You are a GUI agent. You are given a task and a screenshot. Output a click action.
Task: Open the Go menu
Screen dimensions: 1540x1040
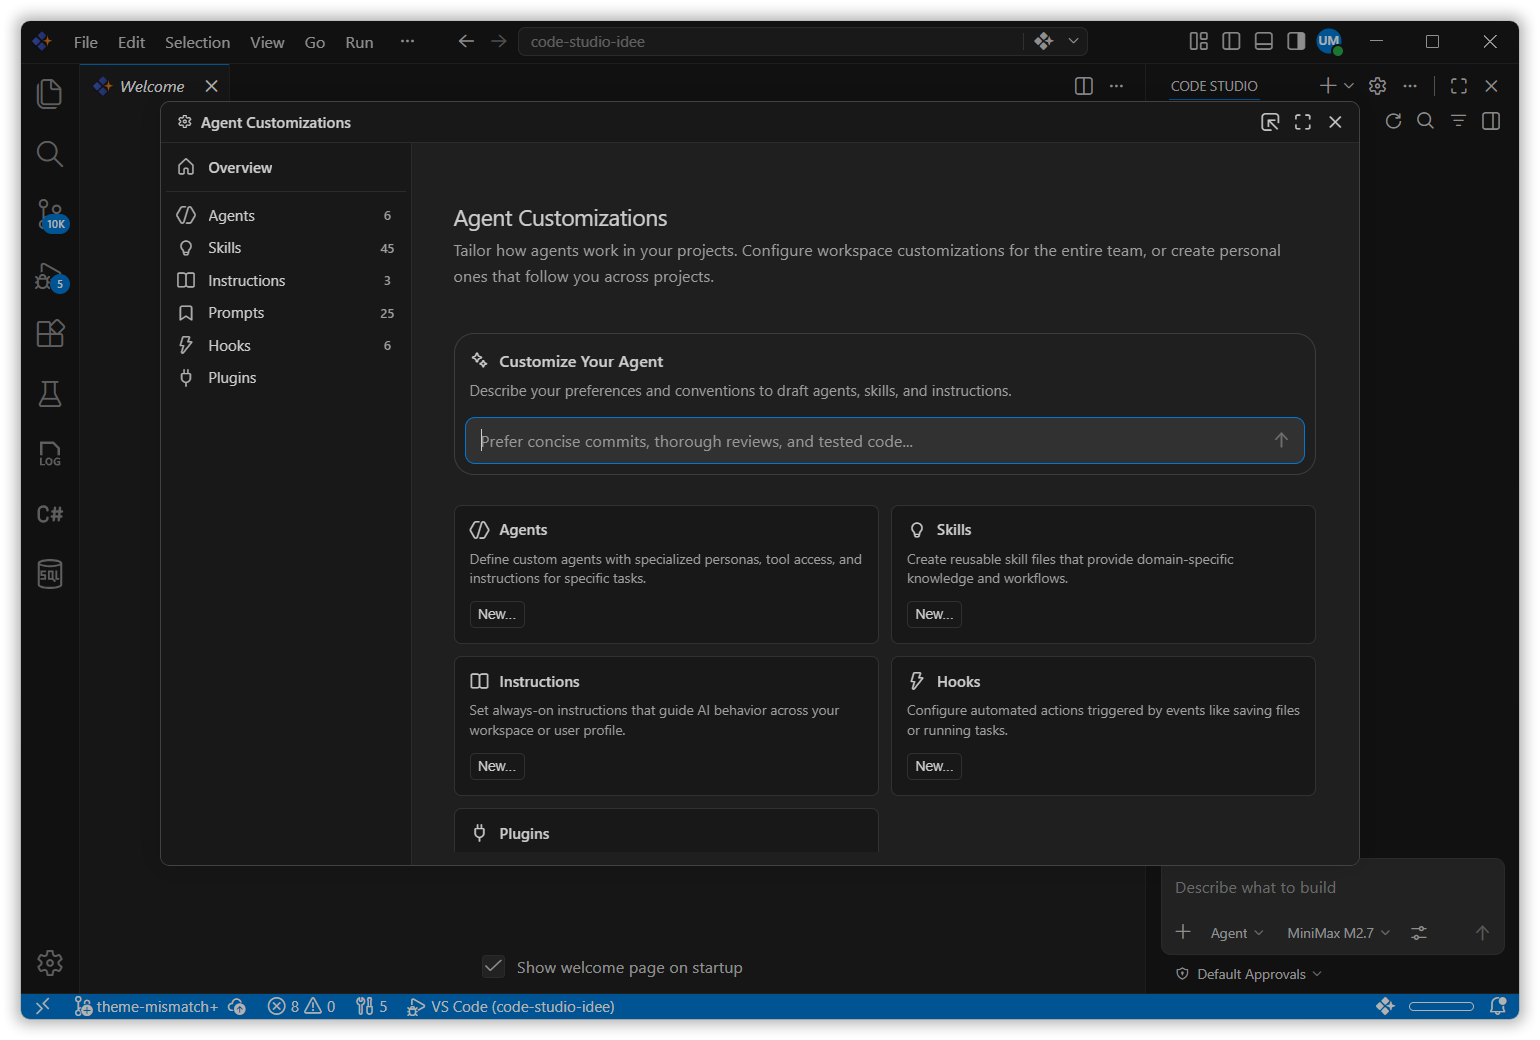click(x=315, y=42)
